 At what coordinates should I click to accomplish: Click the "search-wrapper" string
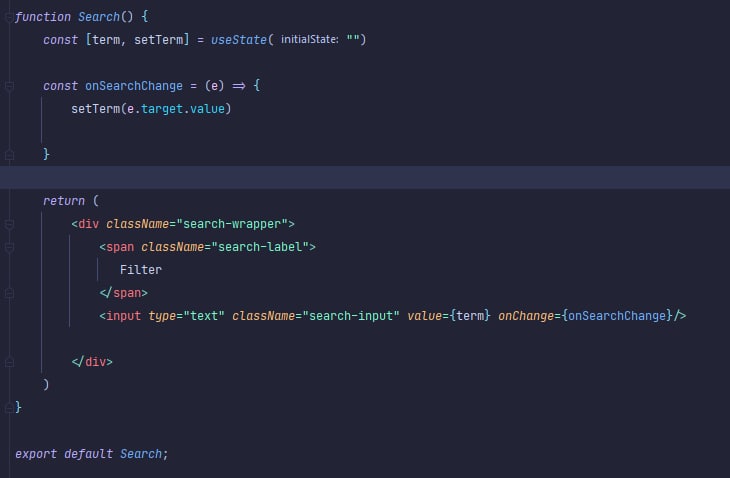(232, 224)
